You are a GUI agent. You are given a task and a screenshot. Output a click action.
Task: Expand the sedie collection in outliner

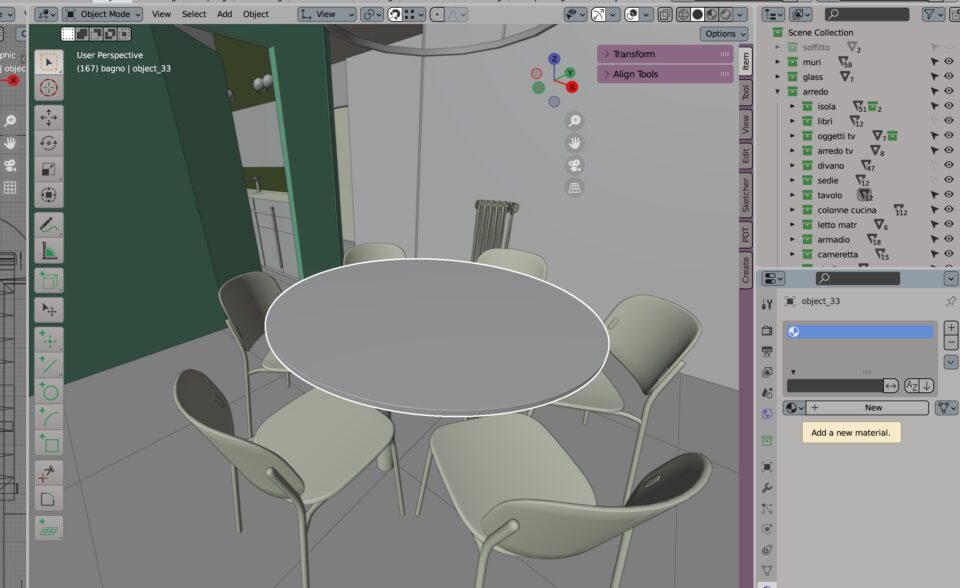pyautogui.click(x=793, y=180)
